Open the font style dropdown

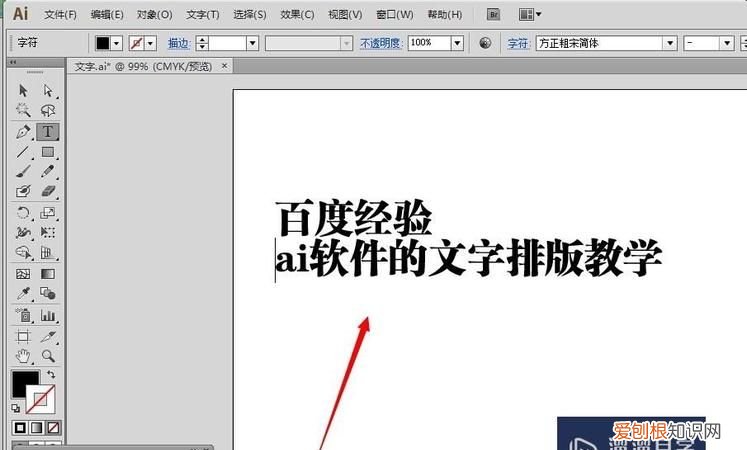pos(727,43)
